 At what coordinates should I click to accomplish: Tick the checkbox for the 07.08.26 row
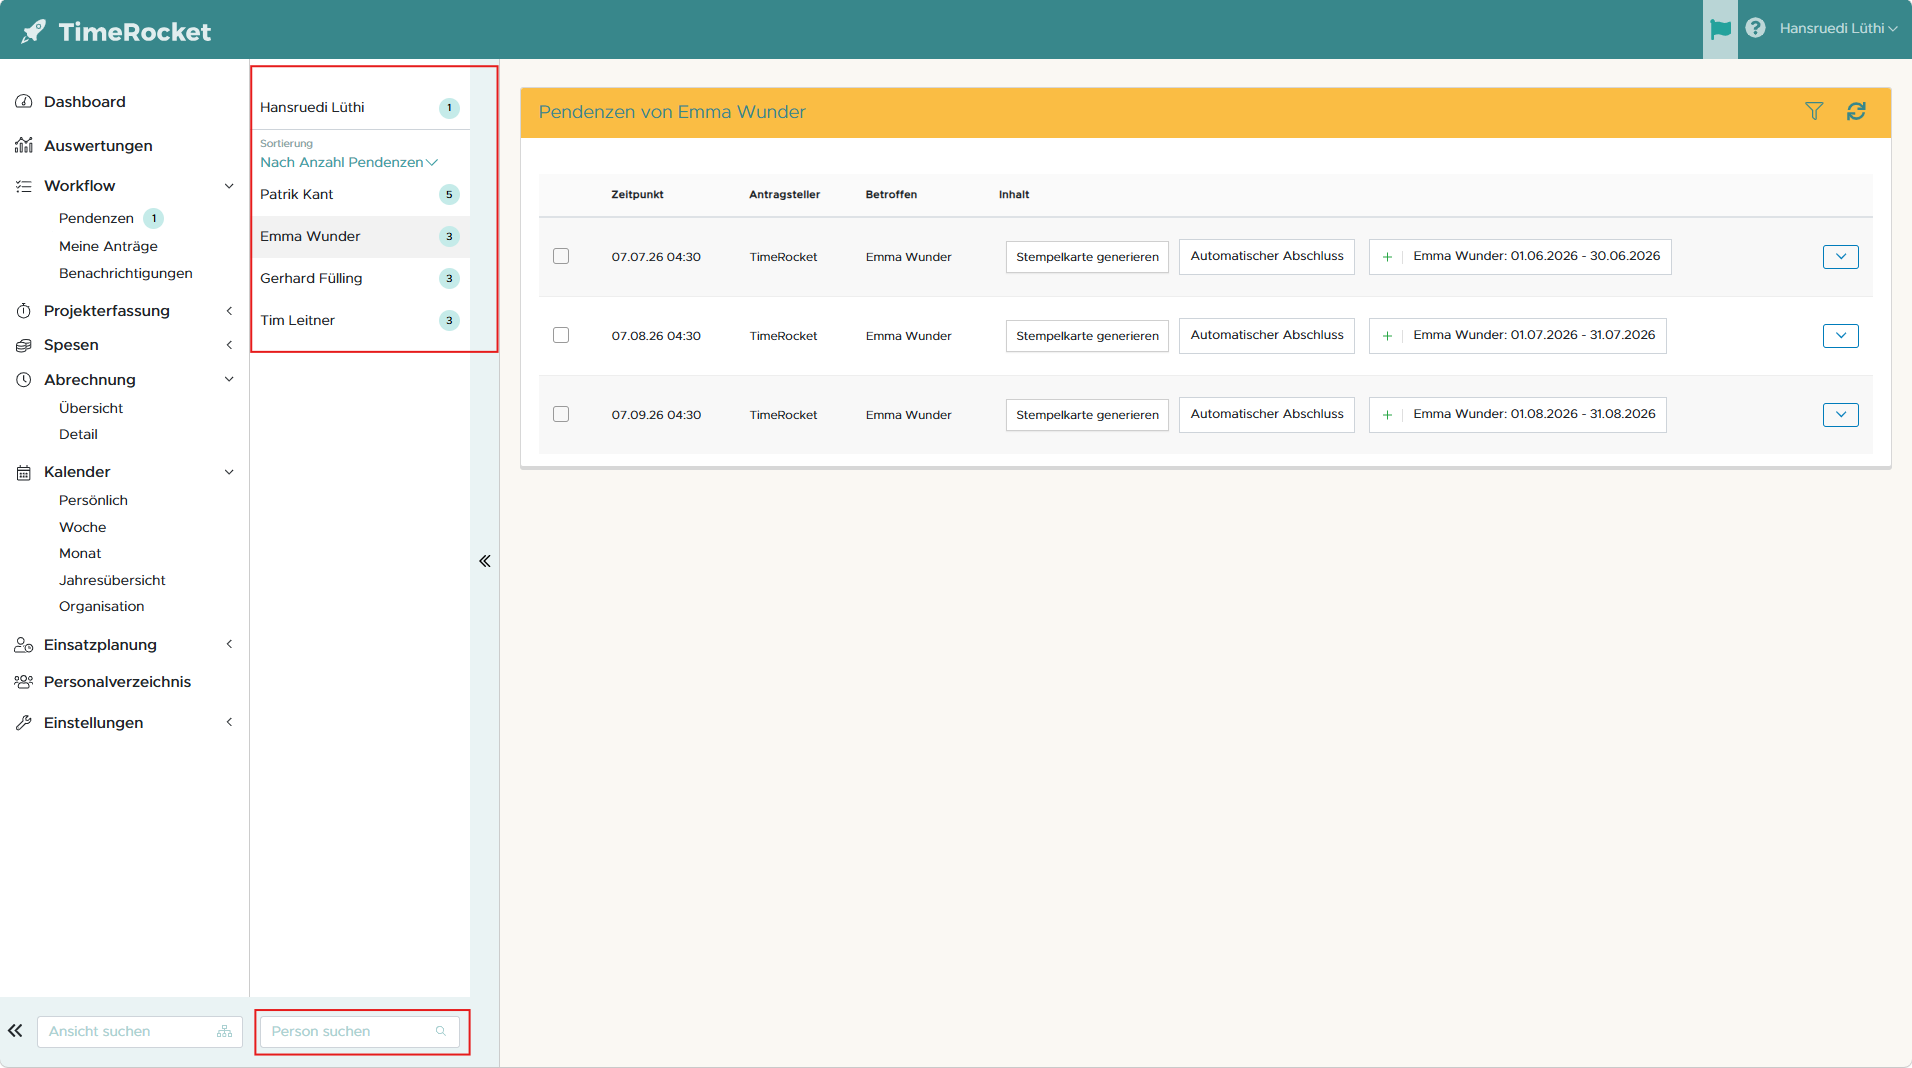click(561, 336)
